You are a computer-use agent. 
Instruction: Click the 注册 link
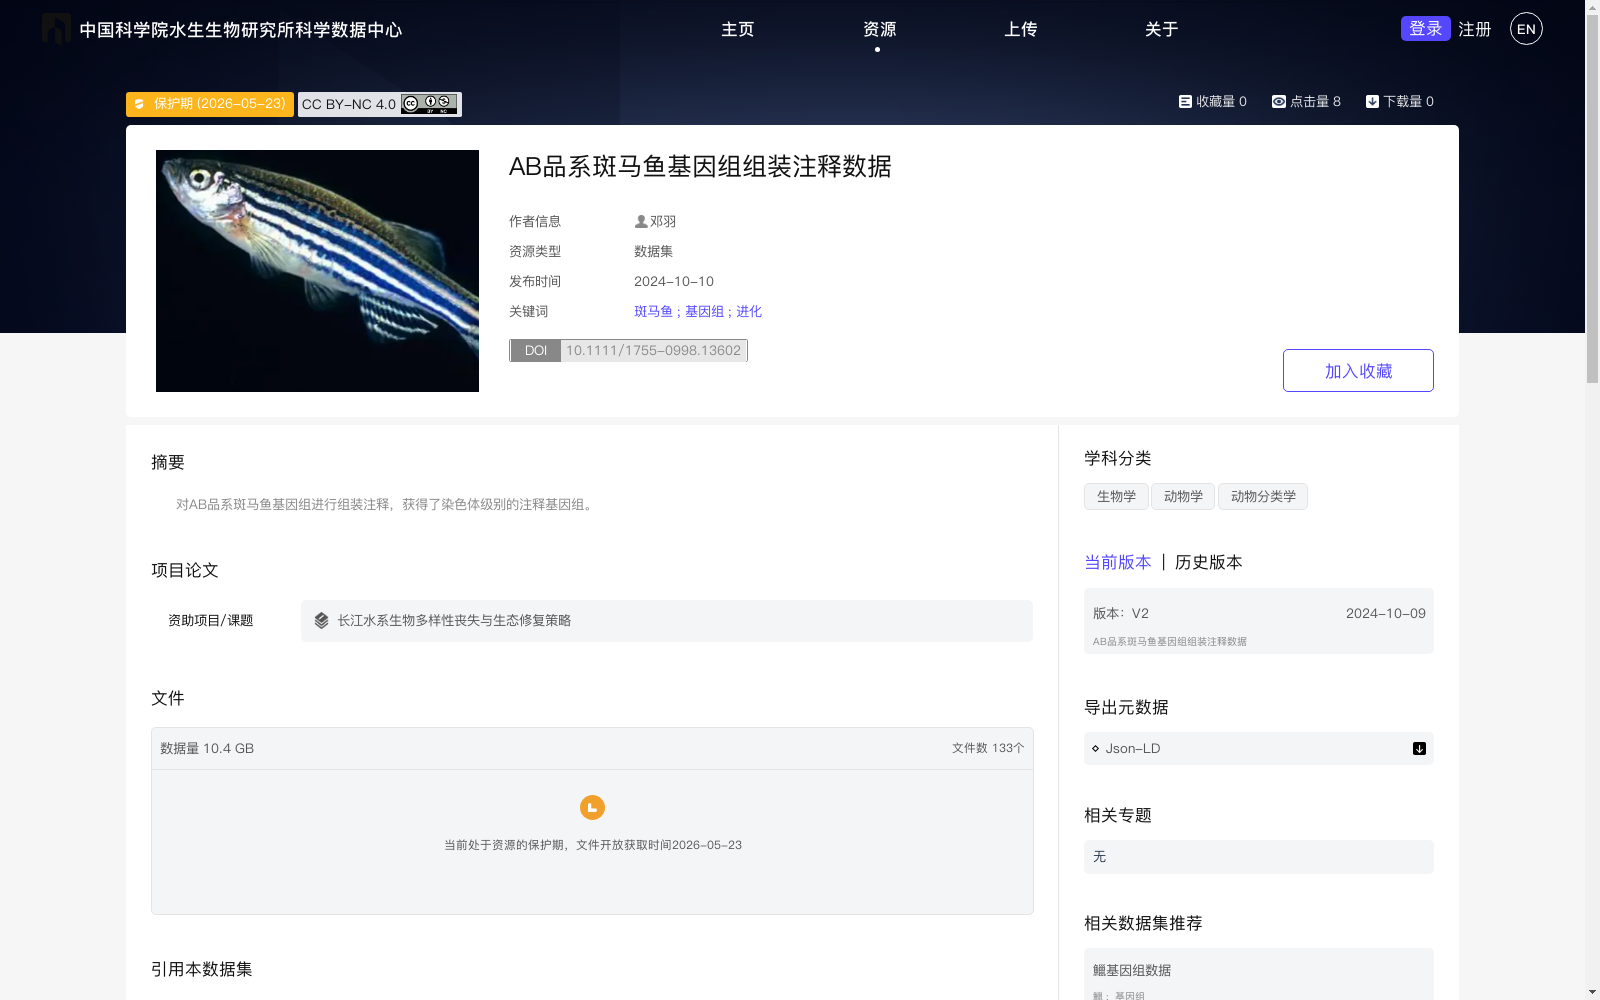pos(1475,30)
